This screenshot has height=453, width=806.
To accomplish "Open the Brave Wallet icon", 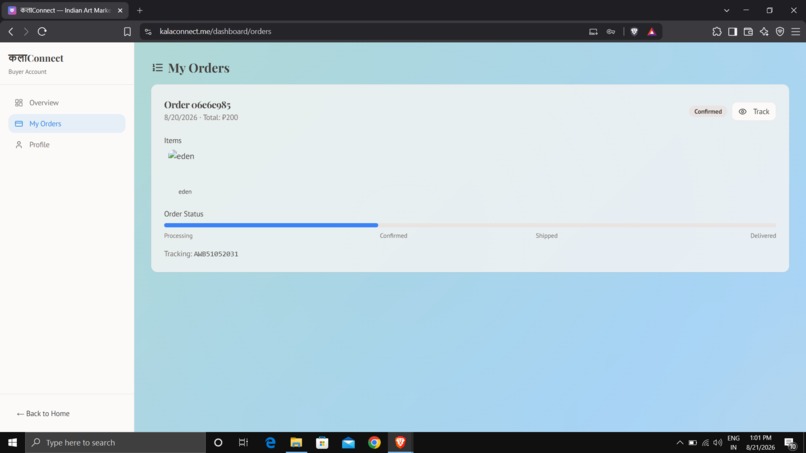I will pos(748,31).
